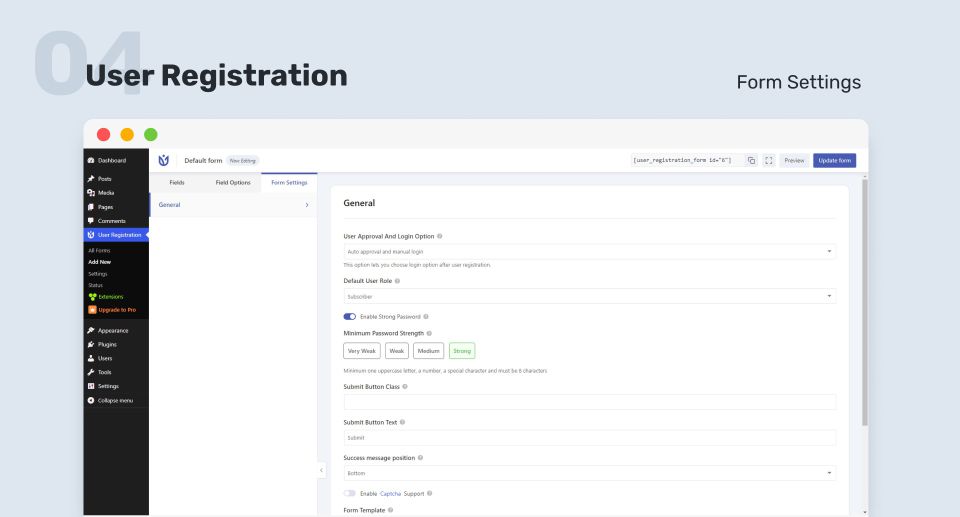Click the Appearance paintbrush icon
The height and width of the screenshot is (517, 960).
click(91, 330)
